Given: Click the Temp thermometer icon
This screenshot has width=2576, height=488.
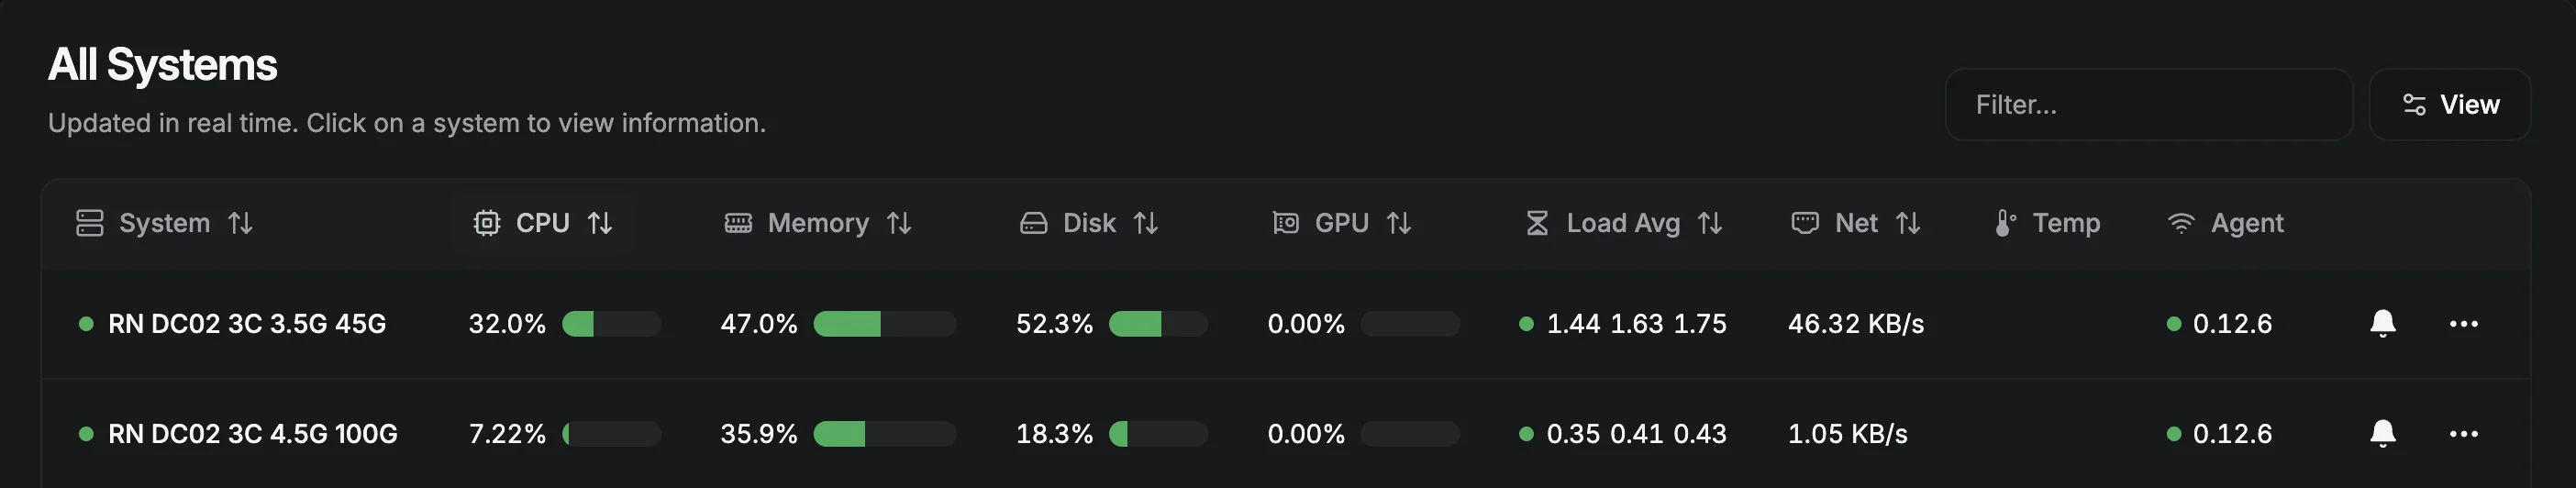Looking at the screenshot, I should tap(2004, 223).
